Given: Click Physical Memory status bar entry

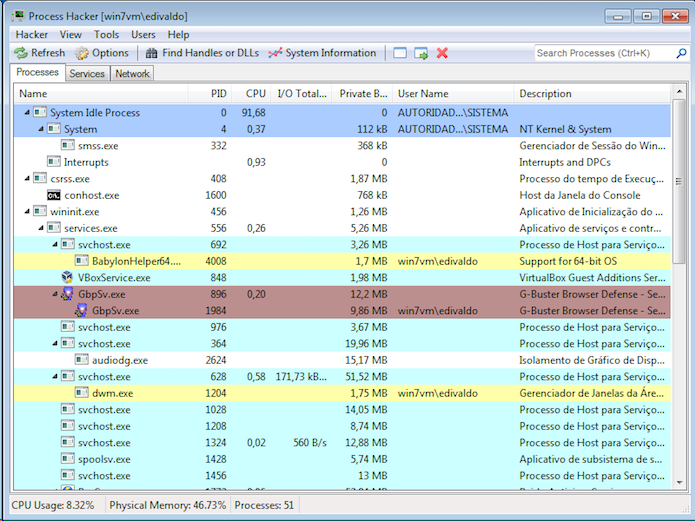Looking at the screenshot, I should click(x=168, y=505).
